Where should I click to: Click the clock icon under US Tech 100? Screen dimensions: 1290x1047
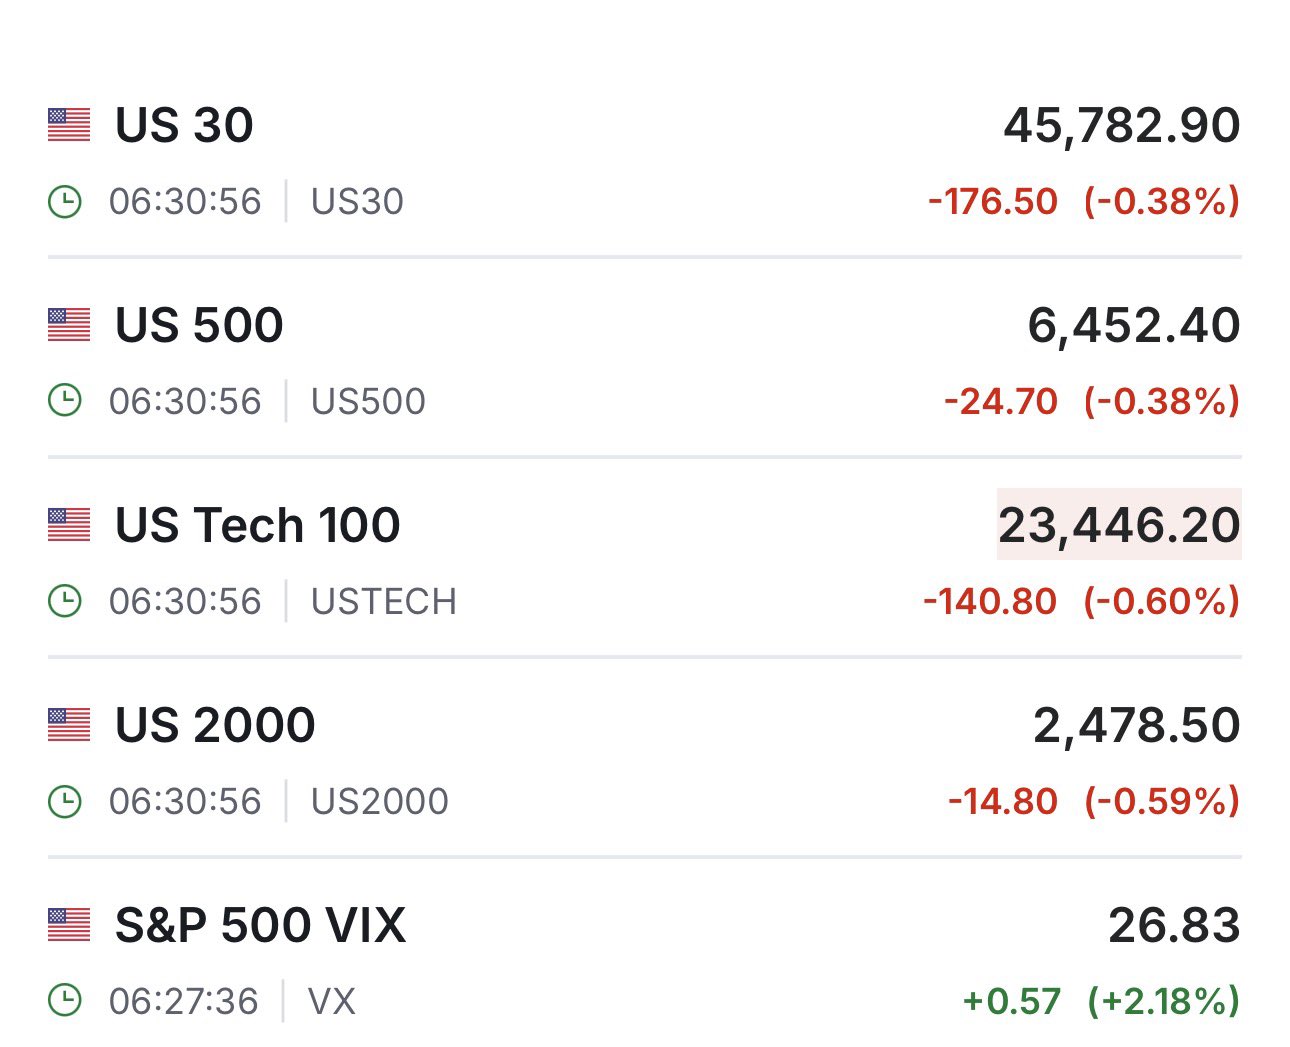(x=65, y=601)
